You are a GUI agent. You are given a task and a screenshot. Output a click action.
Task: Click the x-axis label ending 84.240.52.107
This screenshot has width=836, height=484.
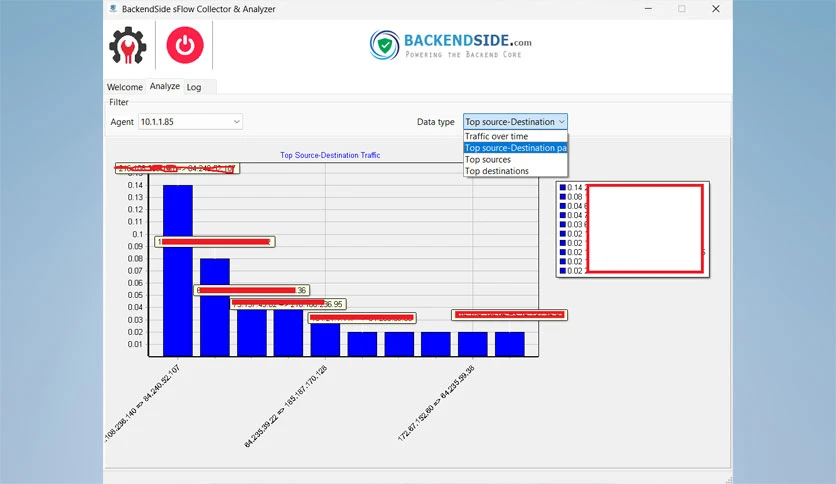coord(142,404)
